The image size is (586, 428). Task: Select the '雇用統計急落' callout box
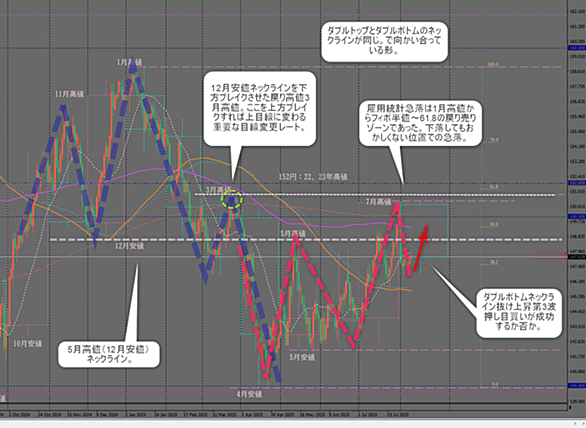pyautogui.click(x=420, y=123)
